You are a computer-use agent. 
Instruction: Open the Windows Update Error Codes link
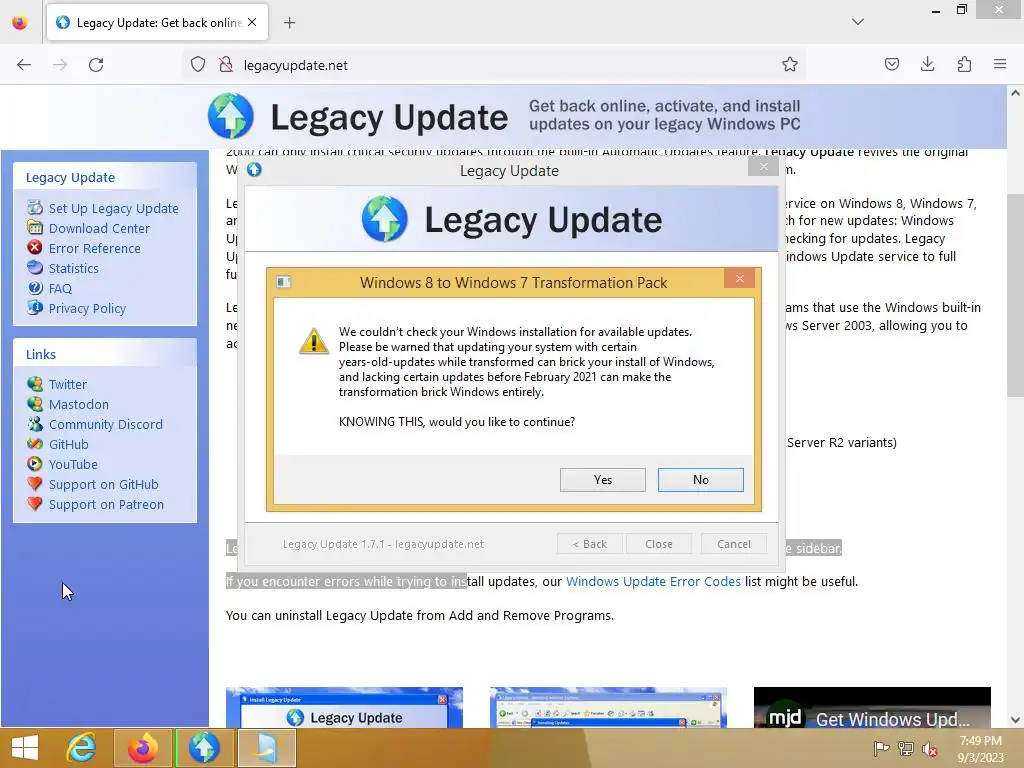coord(653,581)
